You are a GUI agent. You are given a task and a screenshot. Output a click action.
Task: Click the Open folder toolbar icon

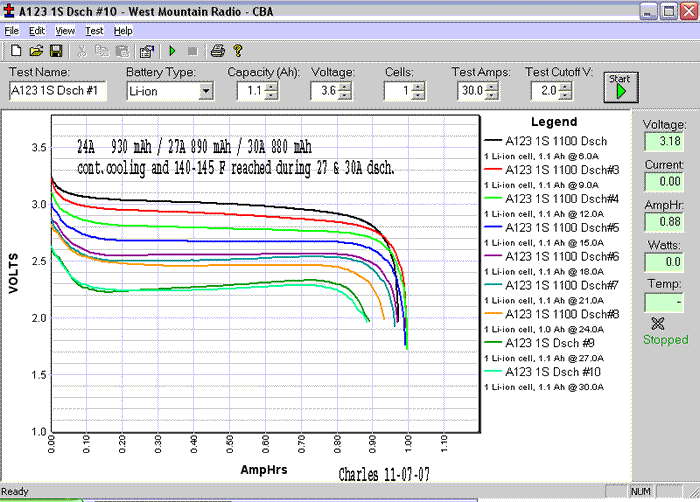pyautogui.click(x=36, y=50)
